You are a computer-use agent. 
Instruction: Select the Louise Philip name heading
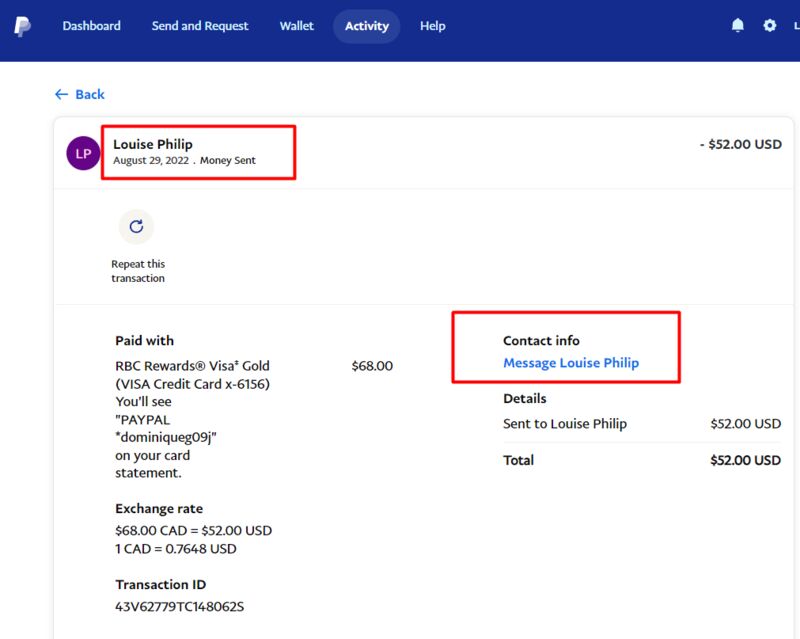click(x=153, y=144)
